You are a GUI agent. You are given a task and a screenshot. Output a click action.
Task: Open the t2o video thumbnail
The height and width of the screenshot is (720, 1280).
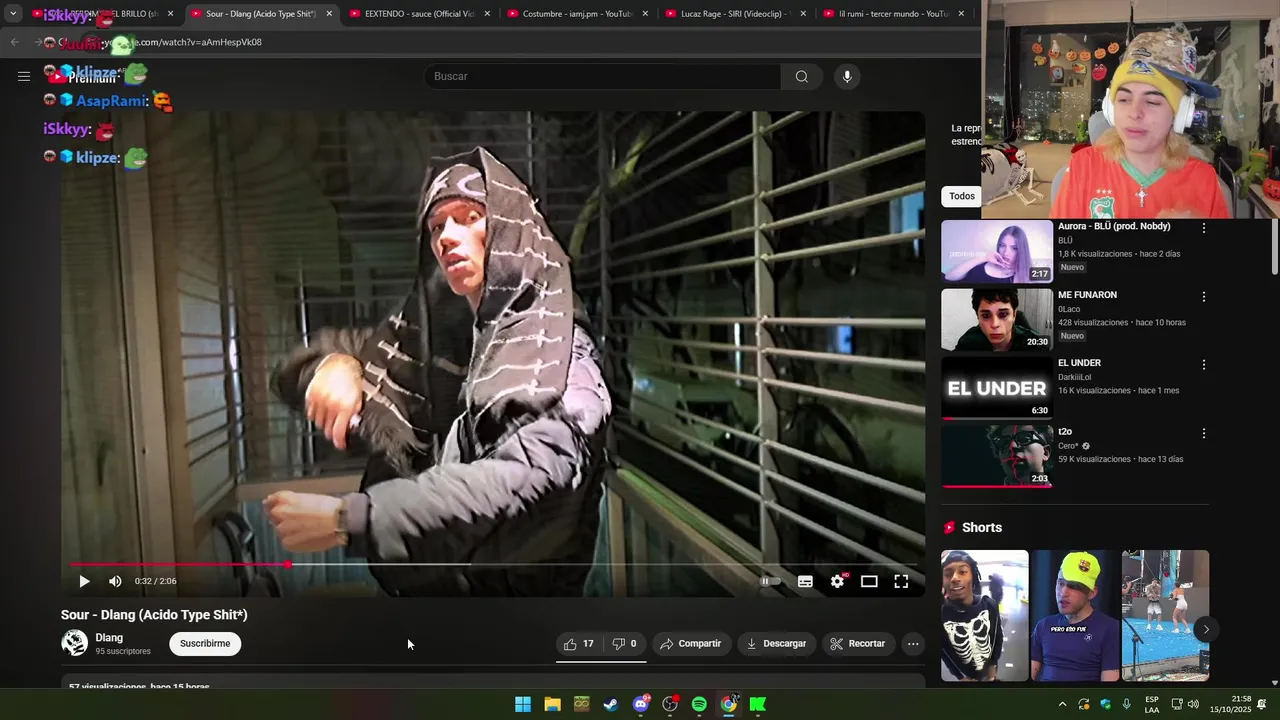(x=997, y=456)
